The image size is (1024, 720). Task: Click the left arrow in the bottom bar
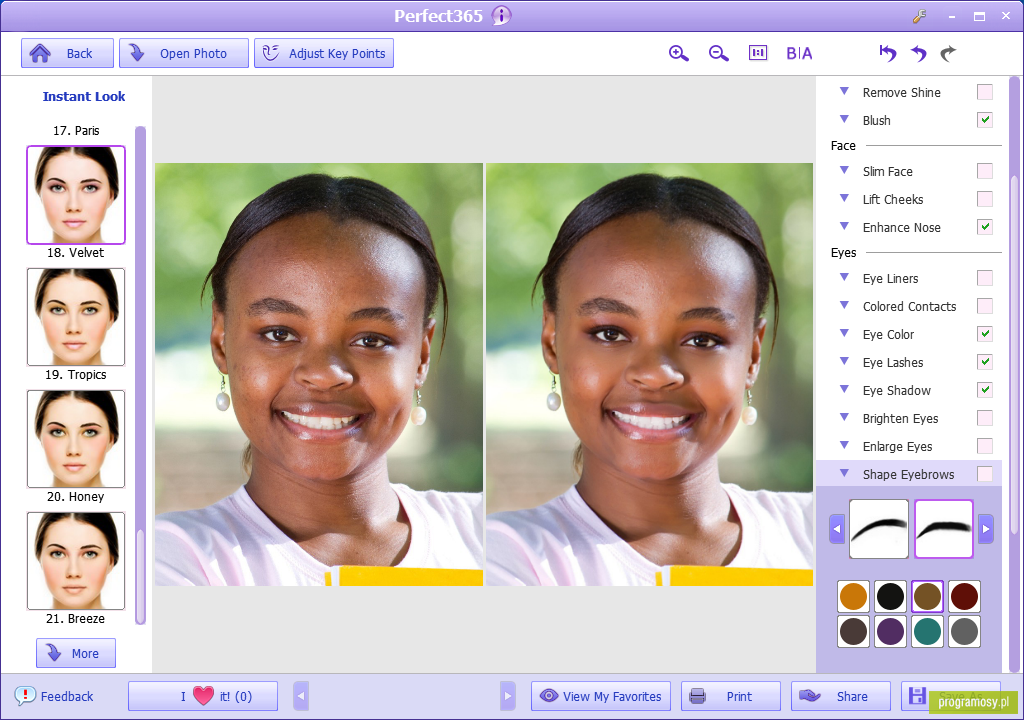[x=301, y=696]
